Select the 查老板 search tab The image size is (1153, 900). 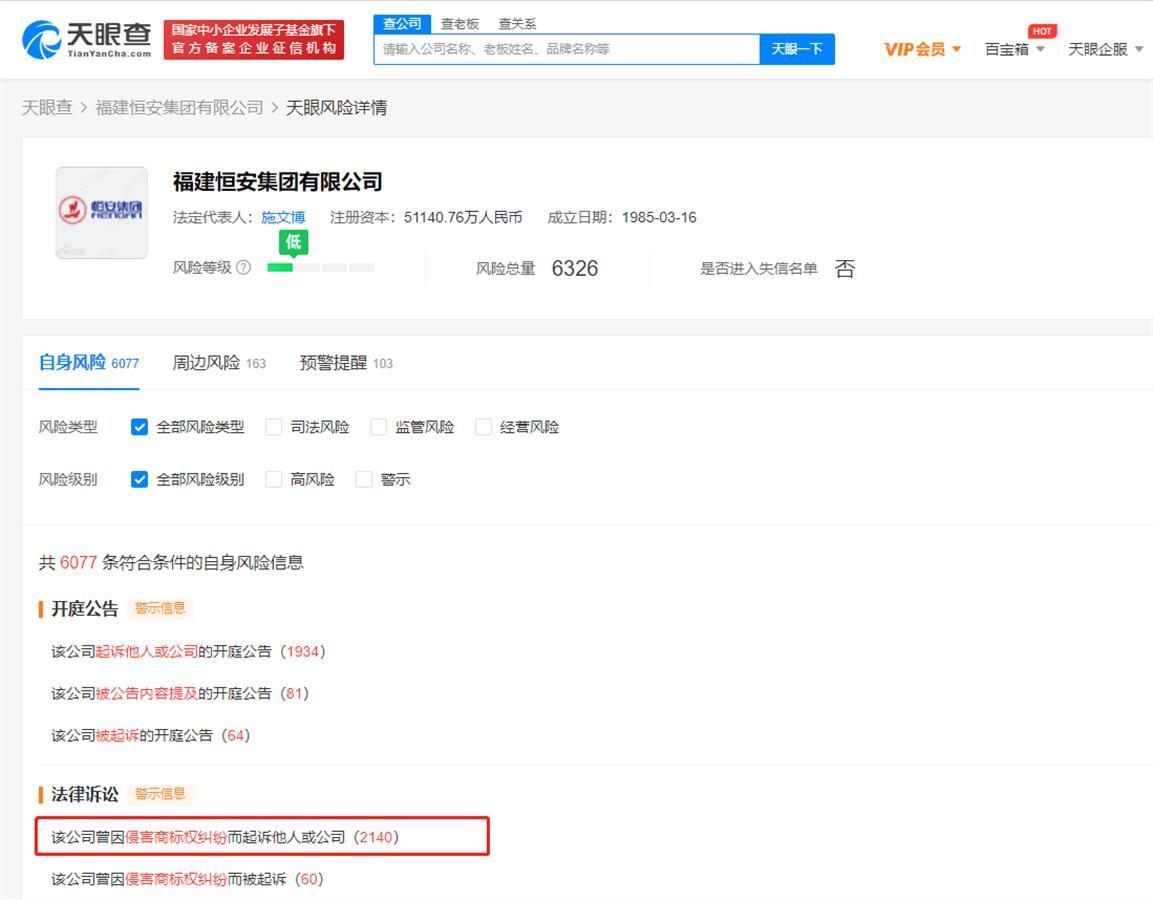coord(460,24)
